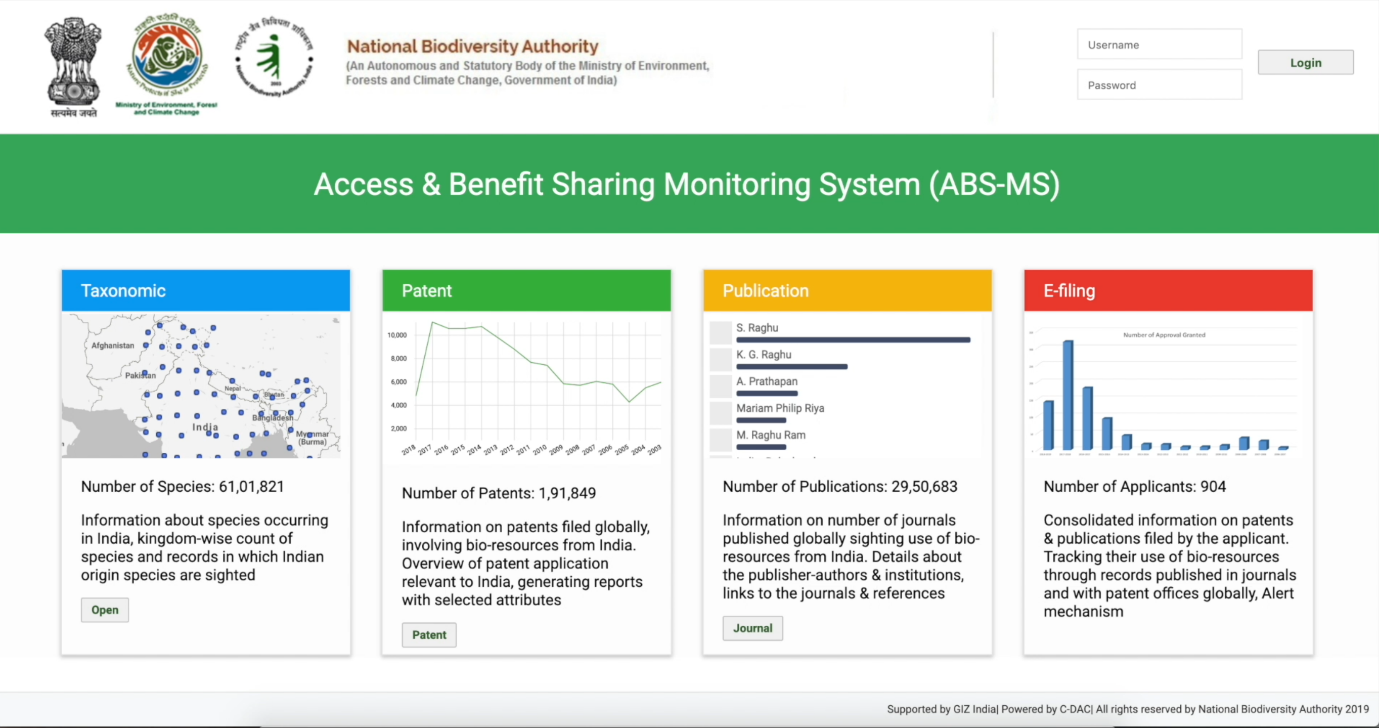This screenshot has width=1379, height=728.
Task: Select the red E-filing card header
Action: point(1168,291)
